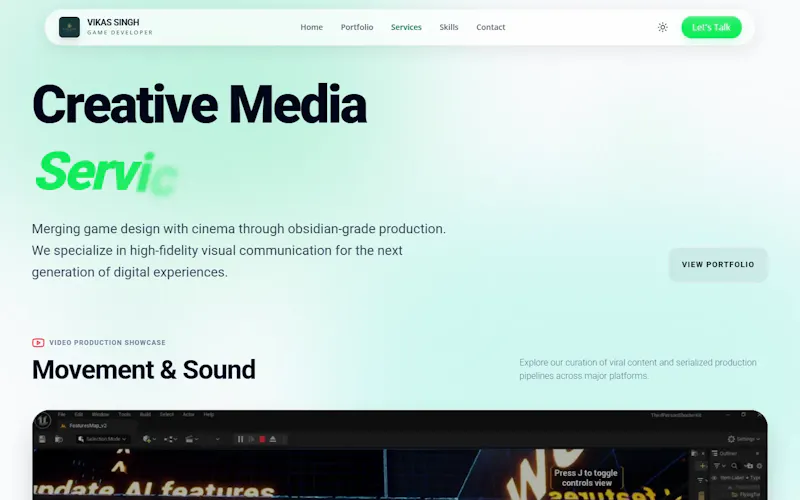Click the ThirdPersonShooterKit title in the video

(x=676, y=415)
